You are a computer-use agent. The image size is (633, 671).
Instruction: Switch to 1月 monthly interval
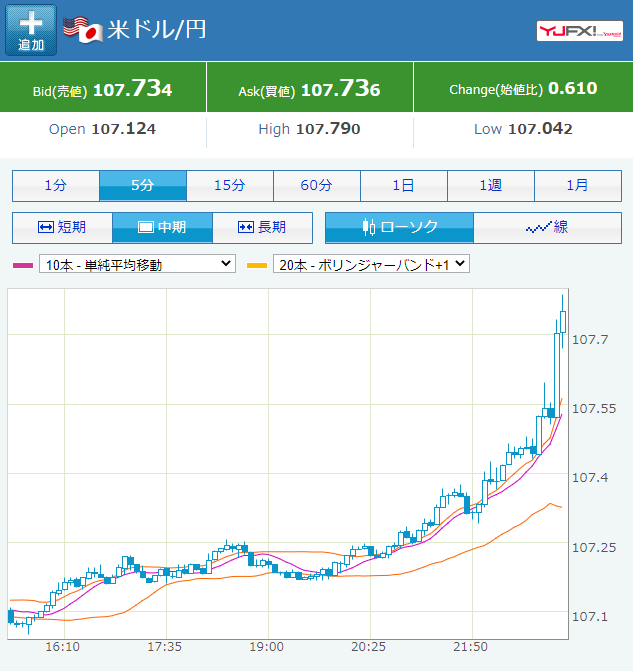point(578,186)
